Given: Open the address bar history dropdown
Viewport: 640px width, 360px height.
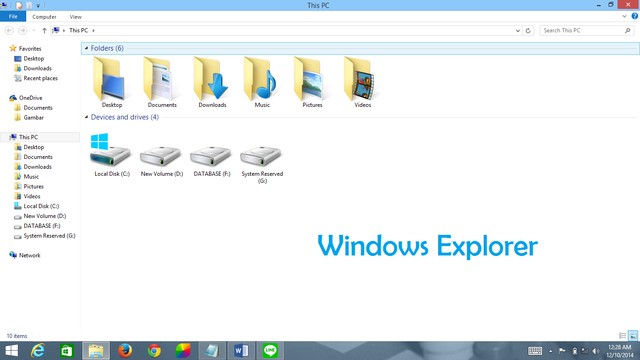Looking at the screenshot, I should [518, 30].
